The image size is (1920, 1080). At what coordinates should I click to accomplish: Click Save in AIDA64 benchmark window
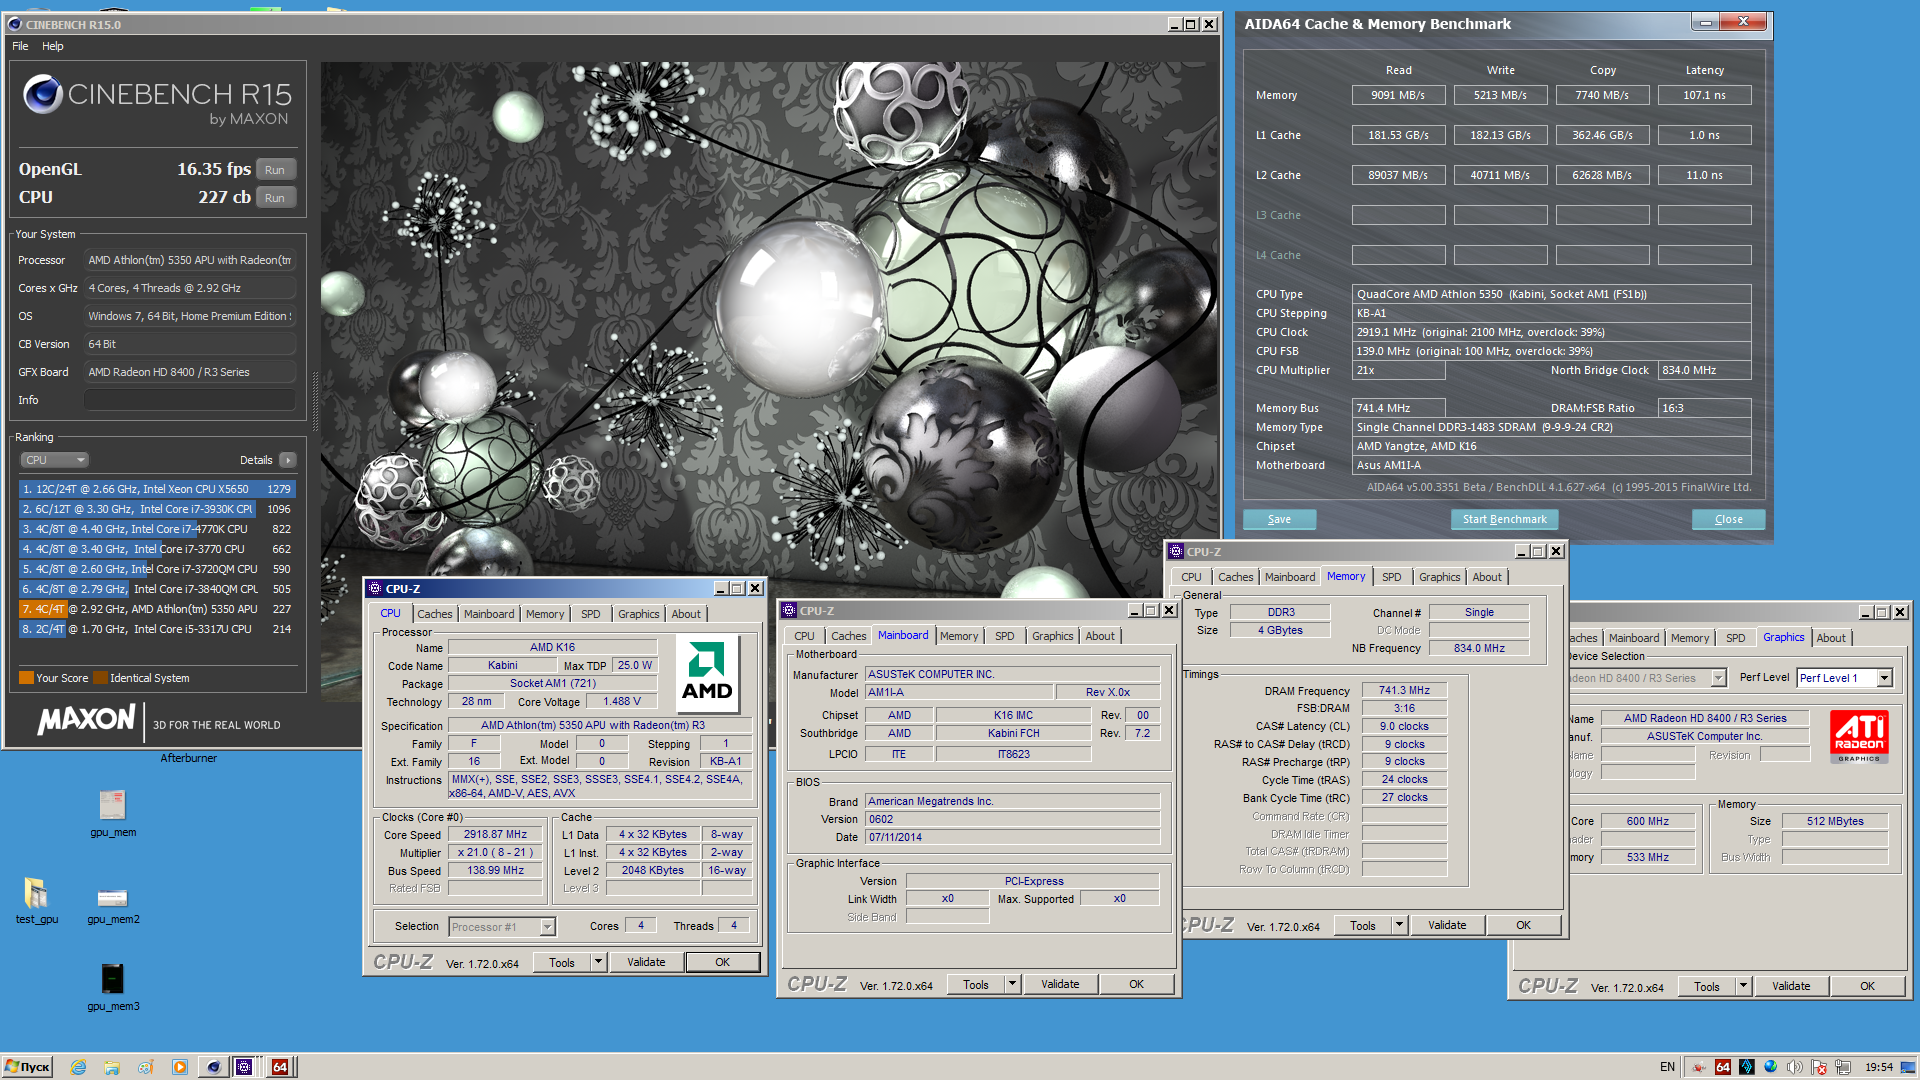click(1279, 519)
